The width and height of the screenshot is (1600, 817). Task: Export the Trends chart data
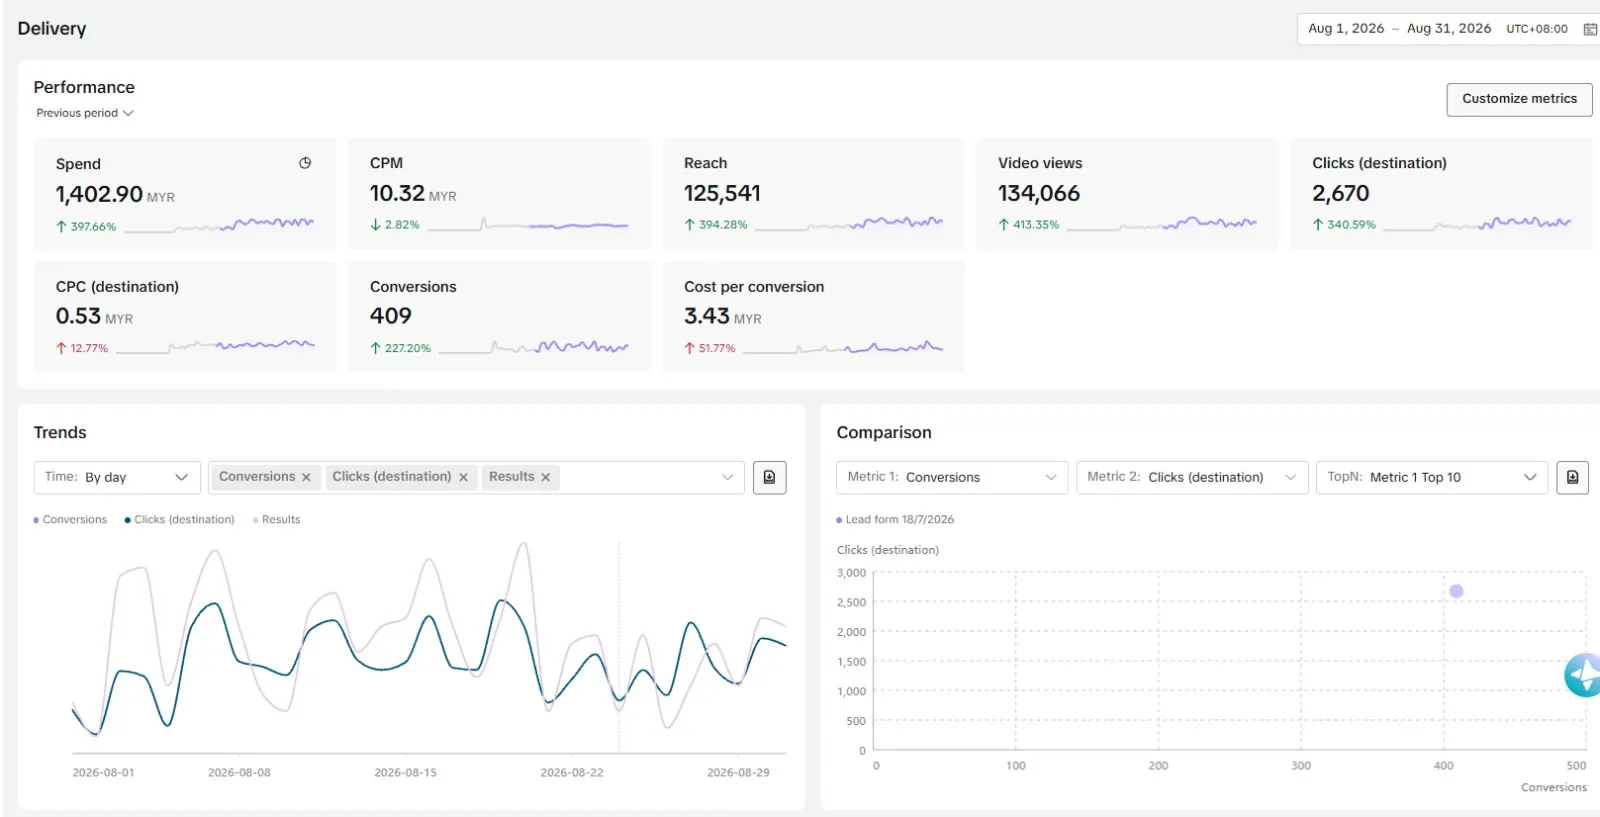pos(769,477)
